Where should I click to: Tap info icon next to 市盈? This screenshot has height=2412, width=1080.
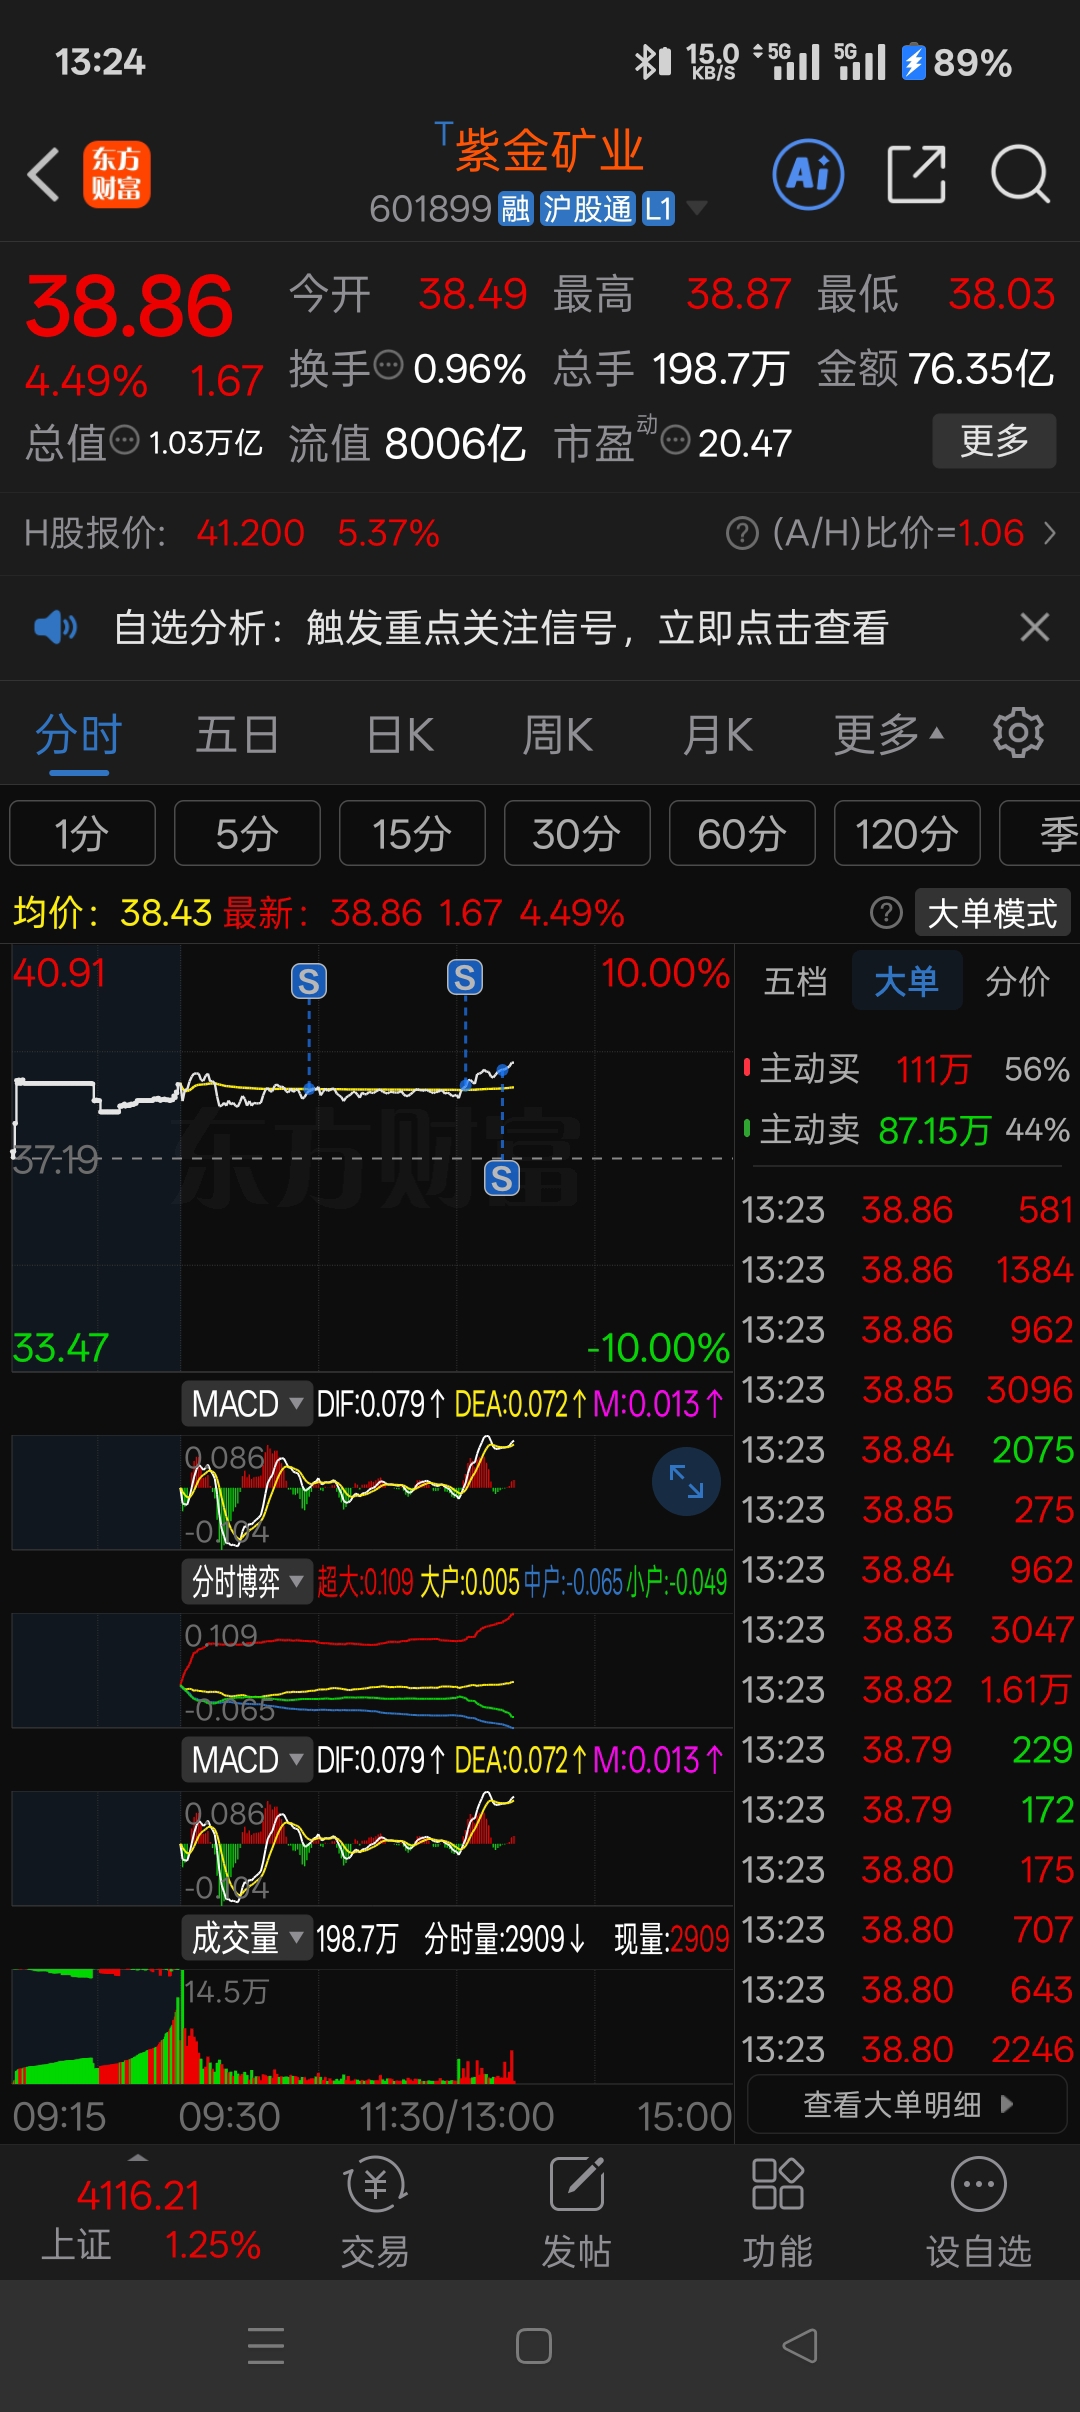click(676, 439)
